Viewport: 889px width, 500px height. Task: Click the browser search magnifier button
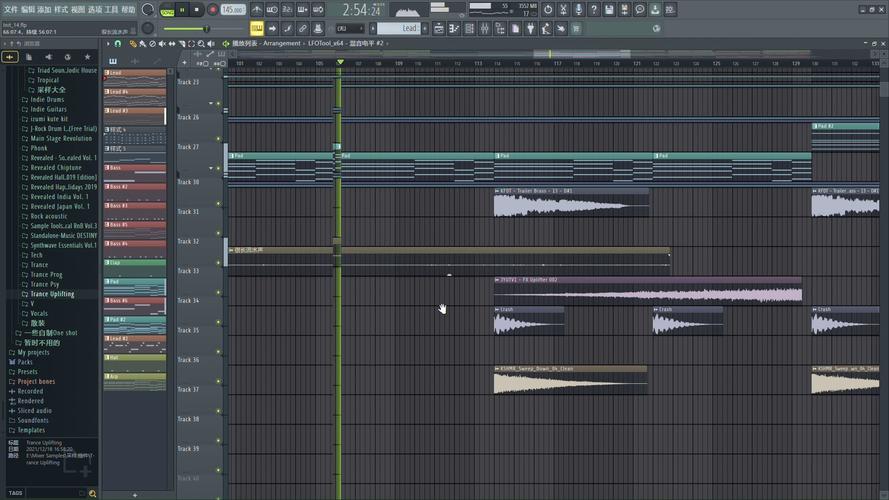pos(92,493)
